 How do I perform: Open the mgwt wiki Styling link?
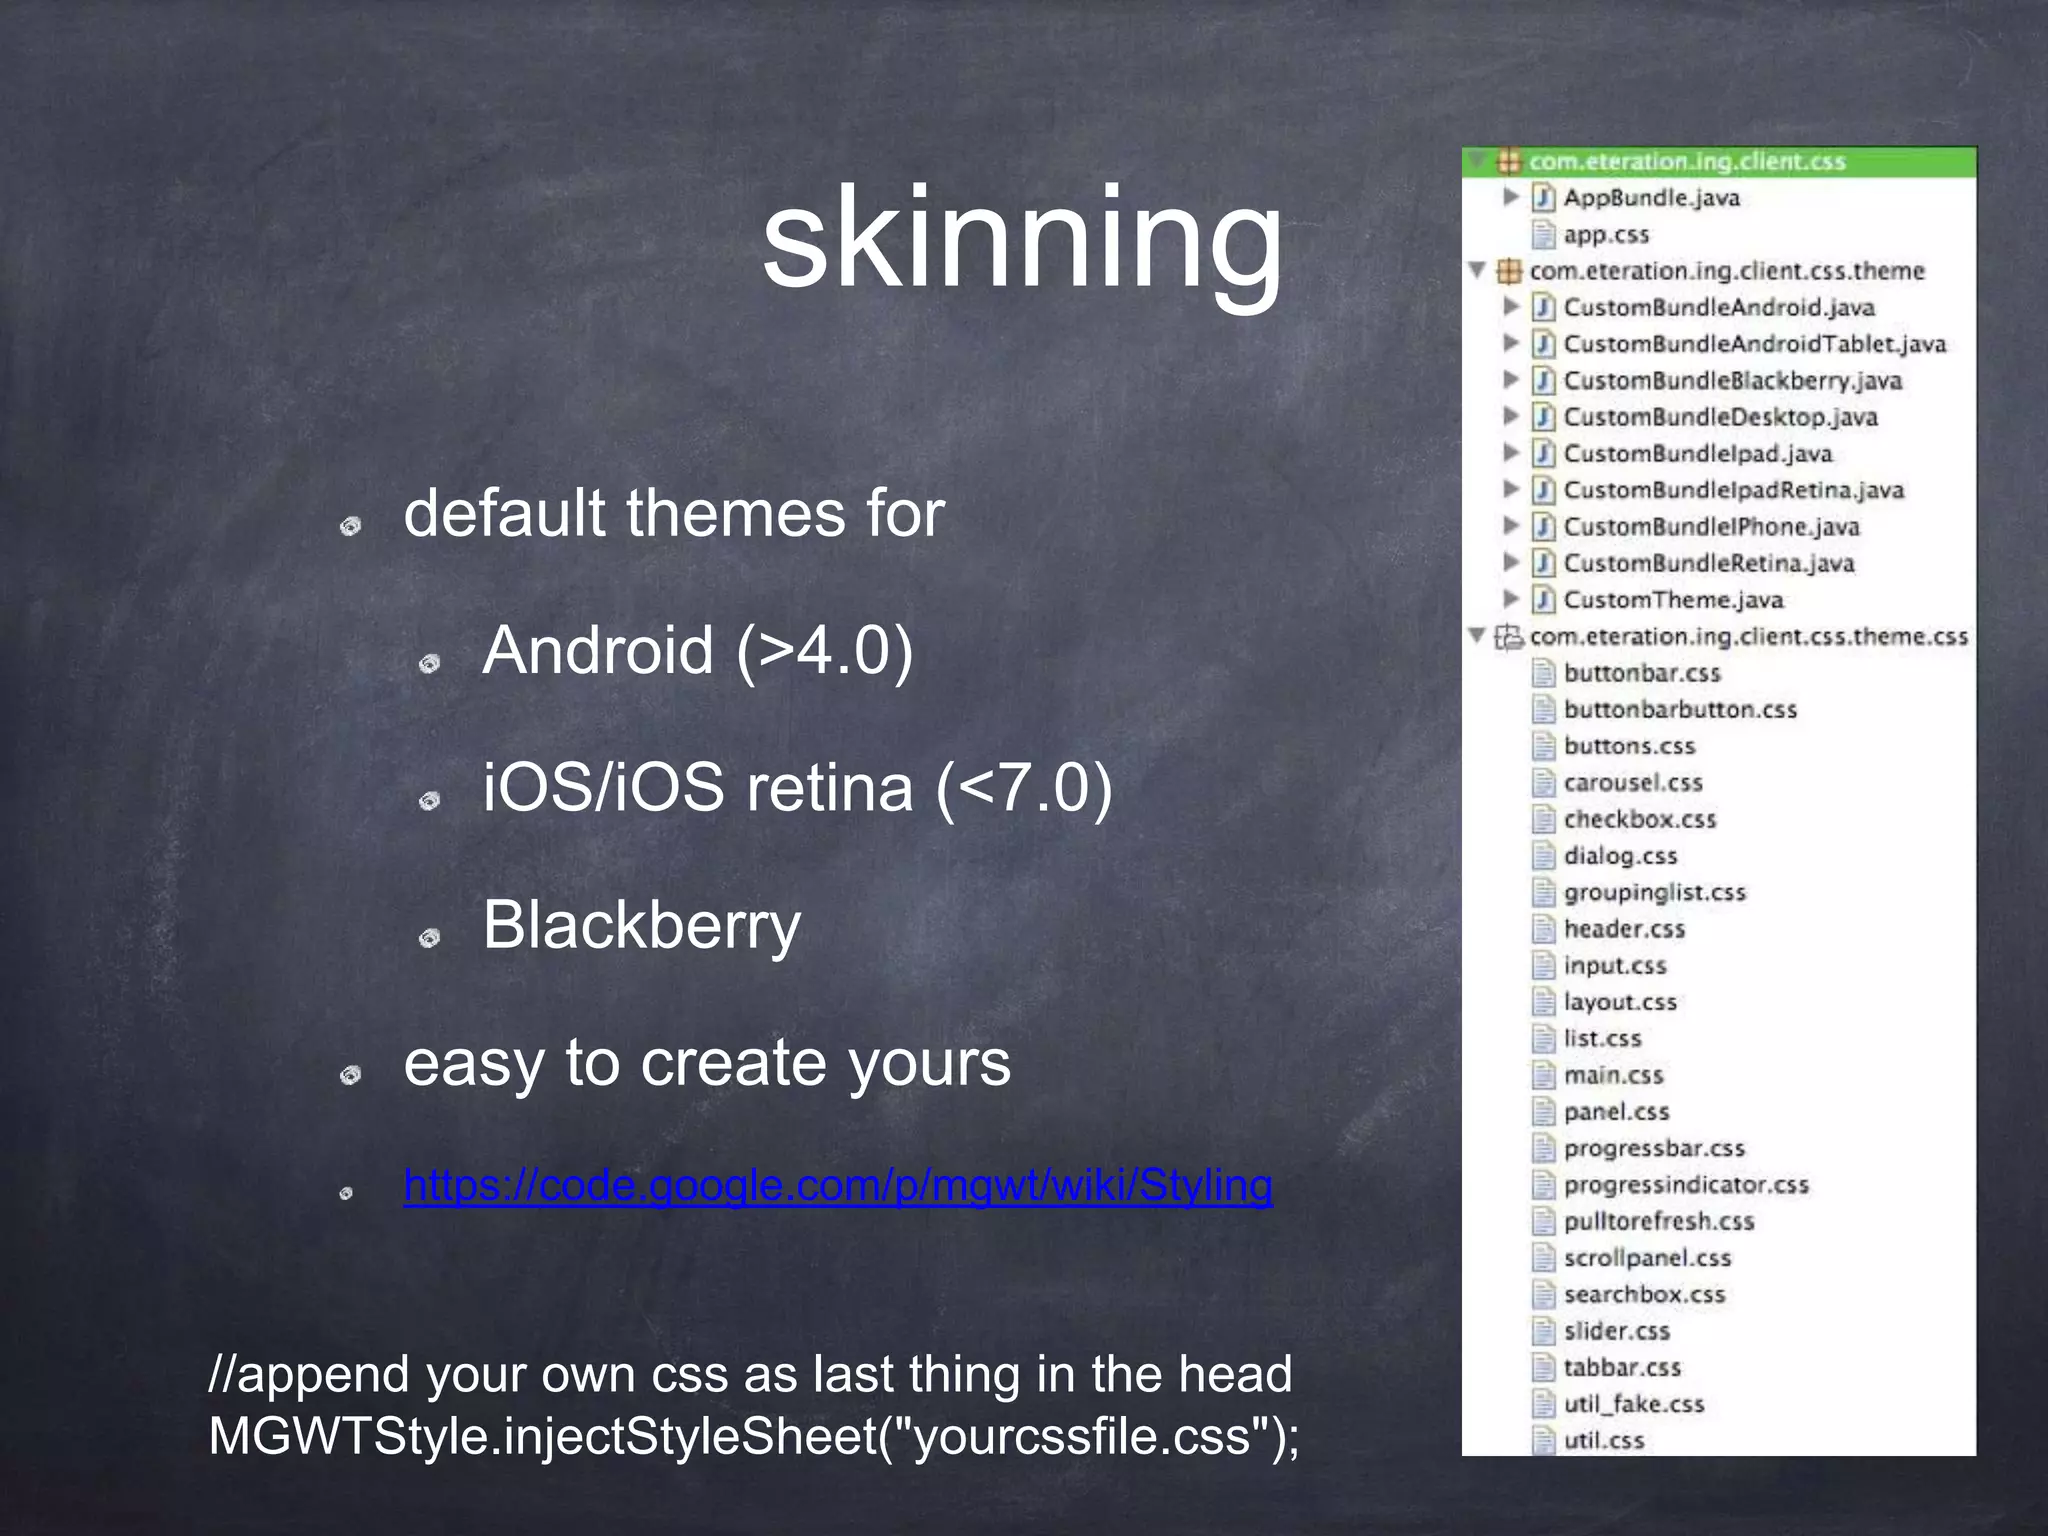pos(838,1186)
